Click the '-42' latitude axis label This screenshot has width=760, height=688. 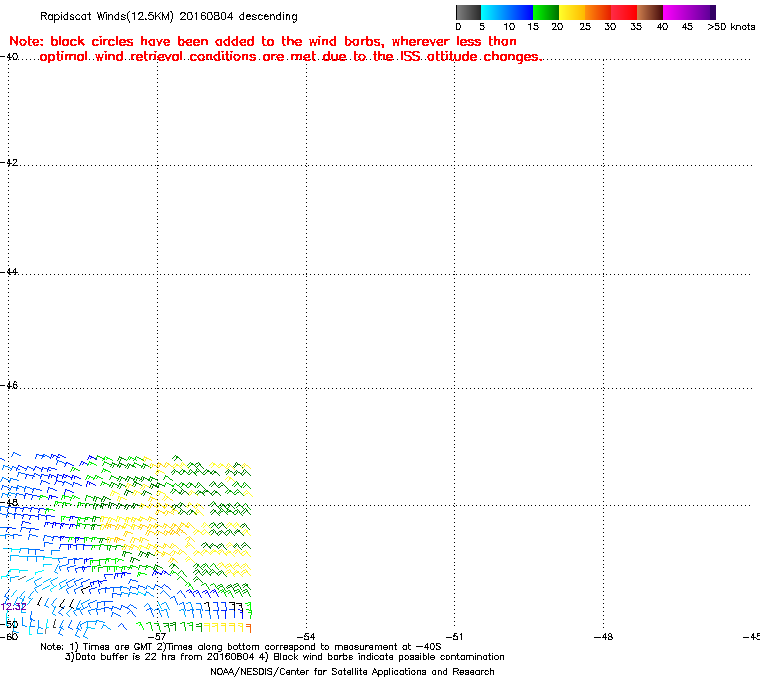pyautogui.click(x=9, y=162)
